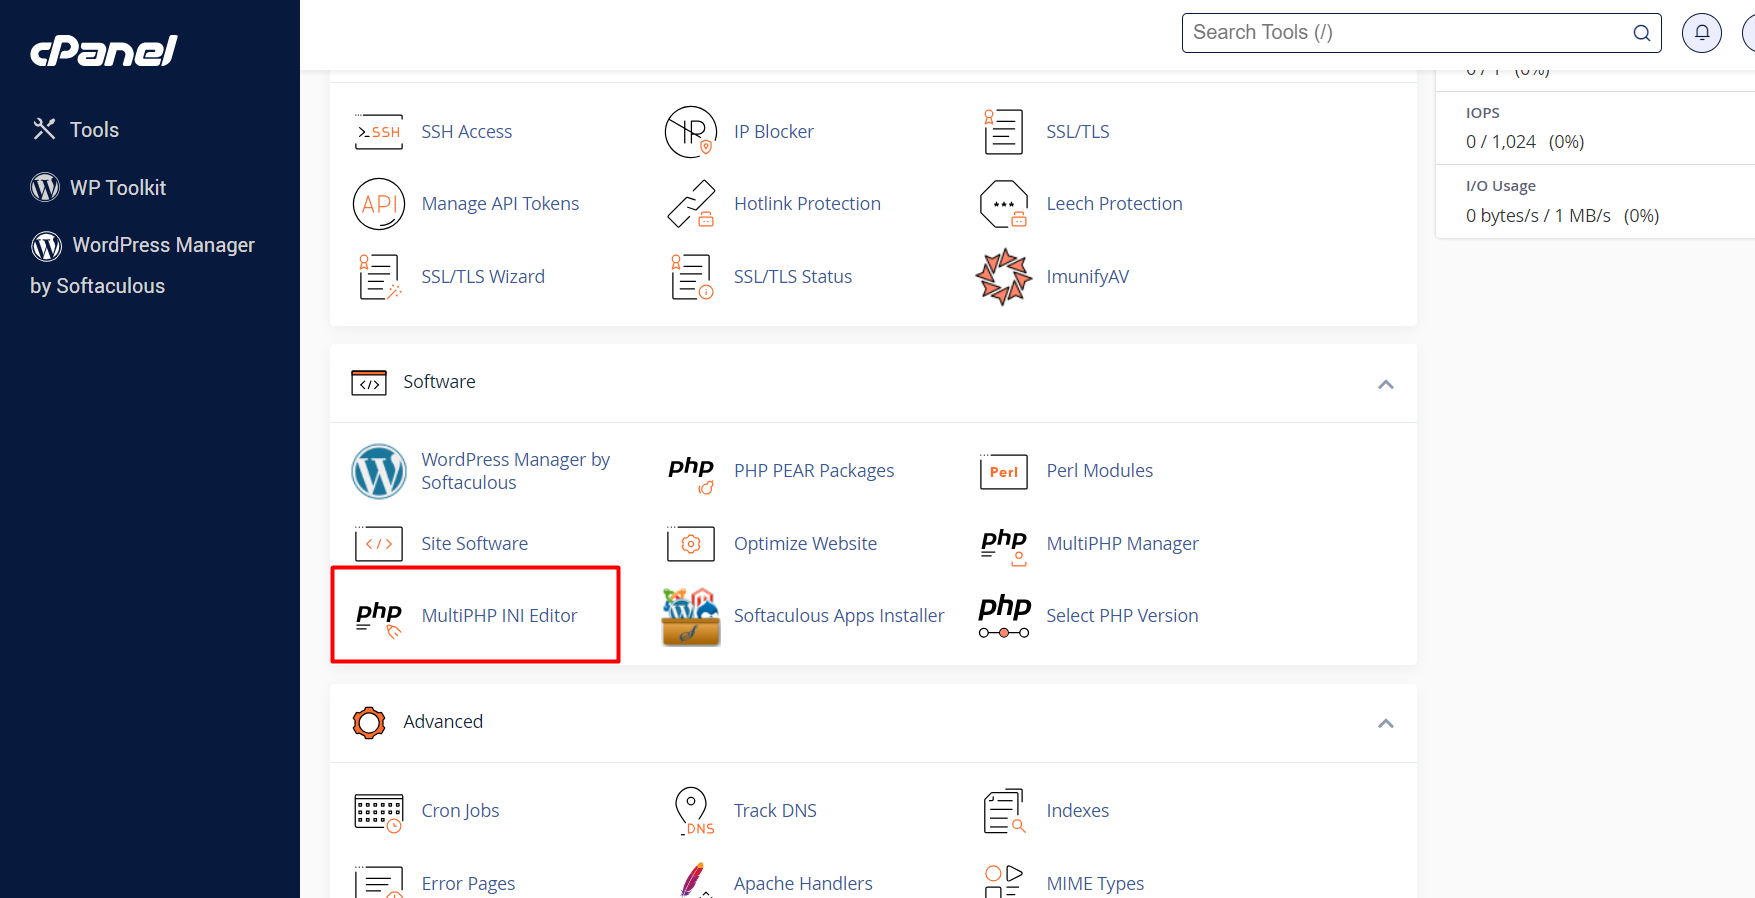
Task: Click the search magnifier icon
Action: tap(1641, 33)
